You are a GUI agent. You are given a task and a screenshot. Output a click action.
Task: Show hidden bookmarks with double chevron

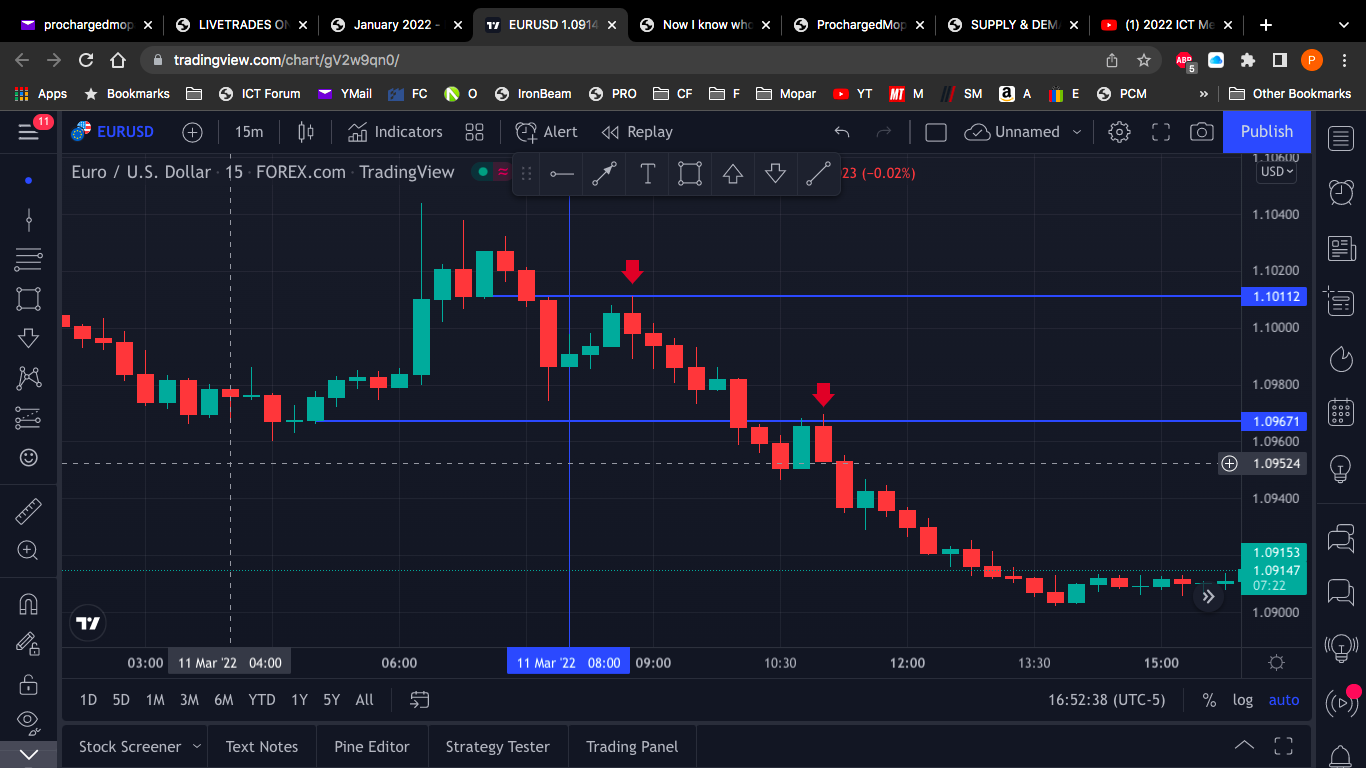tap(1204, 94)
